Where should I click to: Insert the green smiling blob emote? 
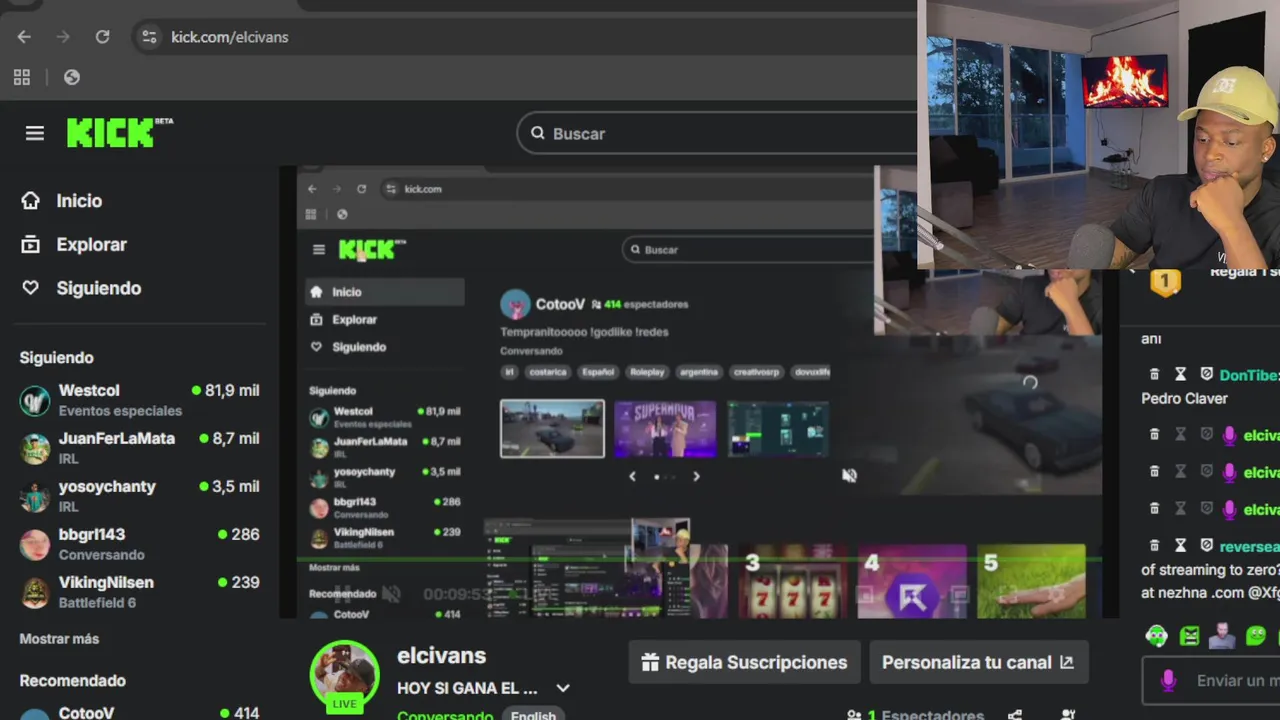[1256, 636]
